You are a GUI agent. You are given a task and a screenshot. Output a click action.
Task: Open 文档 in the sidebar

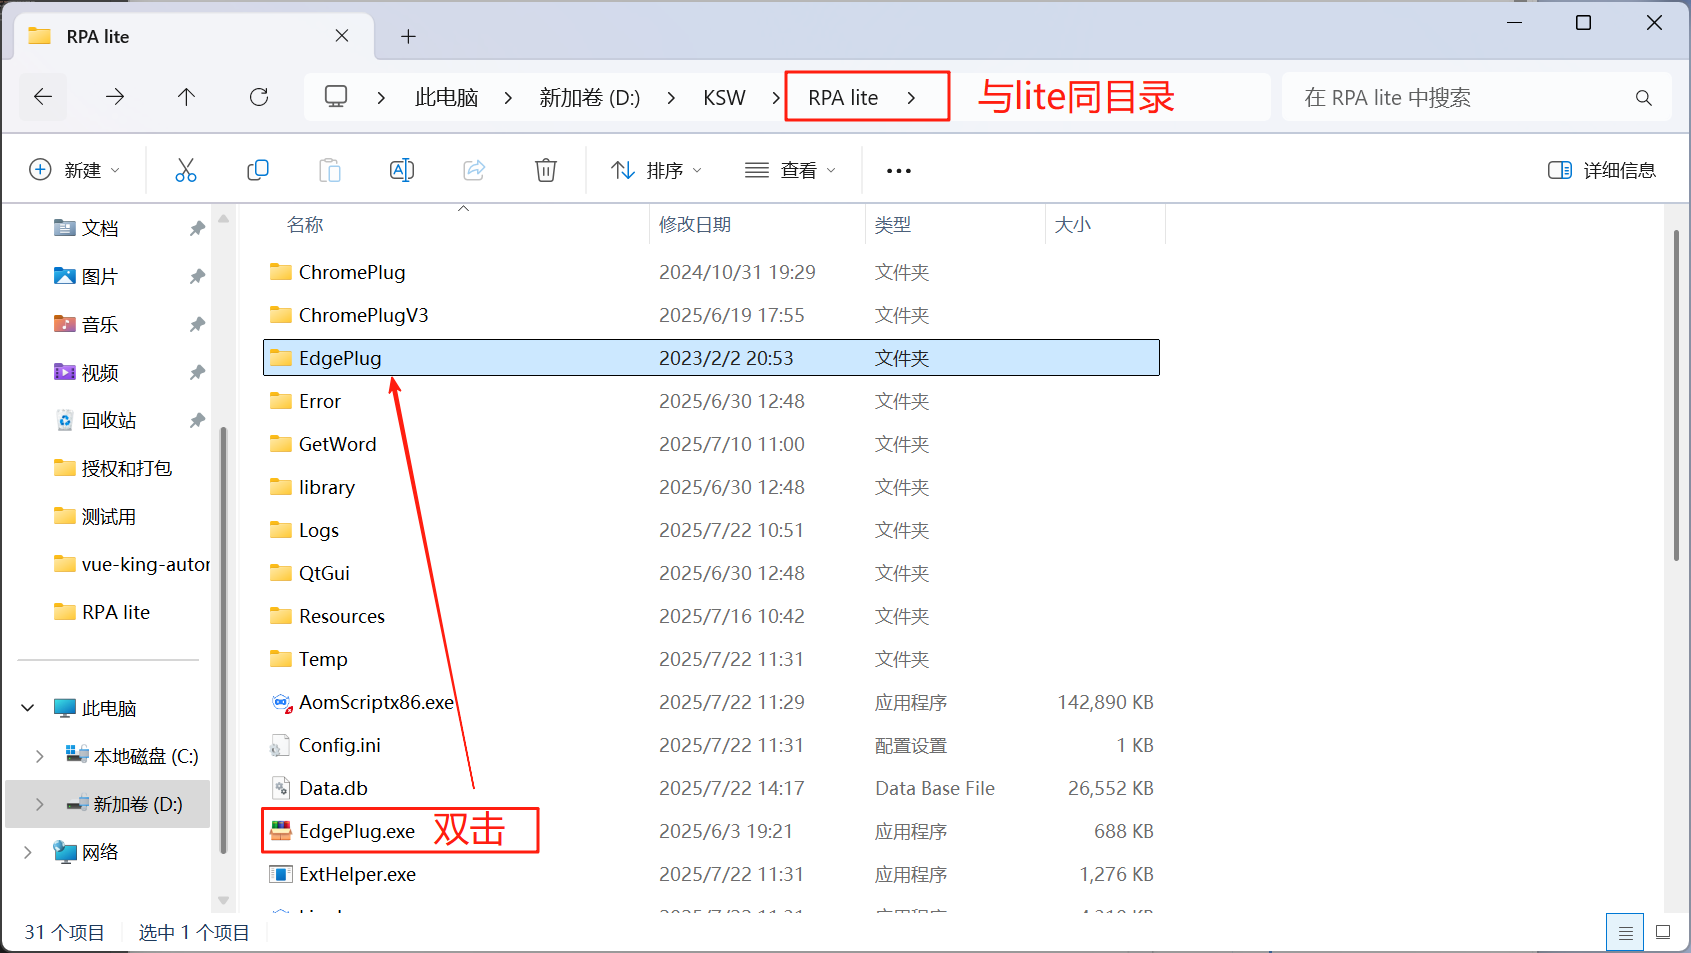coord(99,228)
